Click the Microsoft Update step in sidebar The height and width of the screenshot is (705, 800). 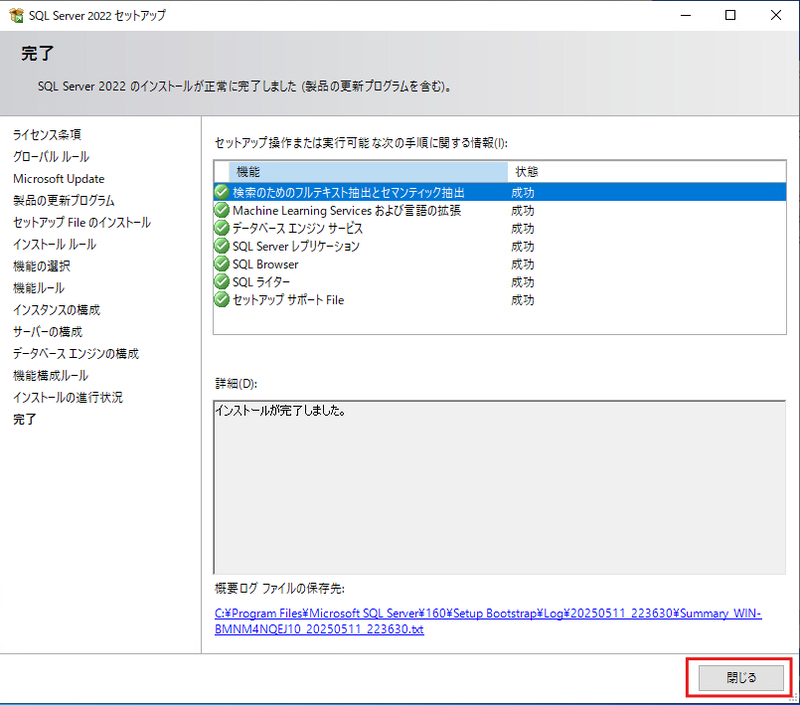(x=59, y=179)
